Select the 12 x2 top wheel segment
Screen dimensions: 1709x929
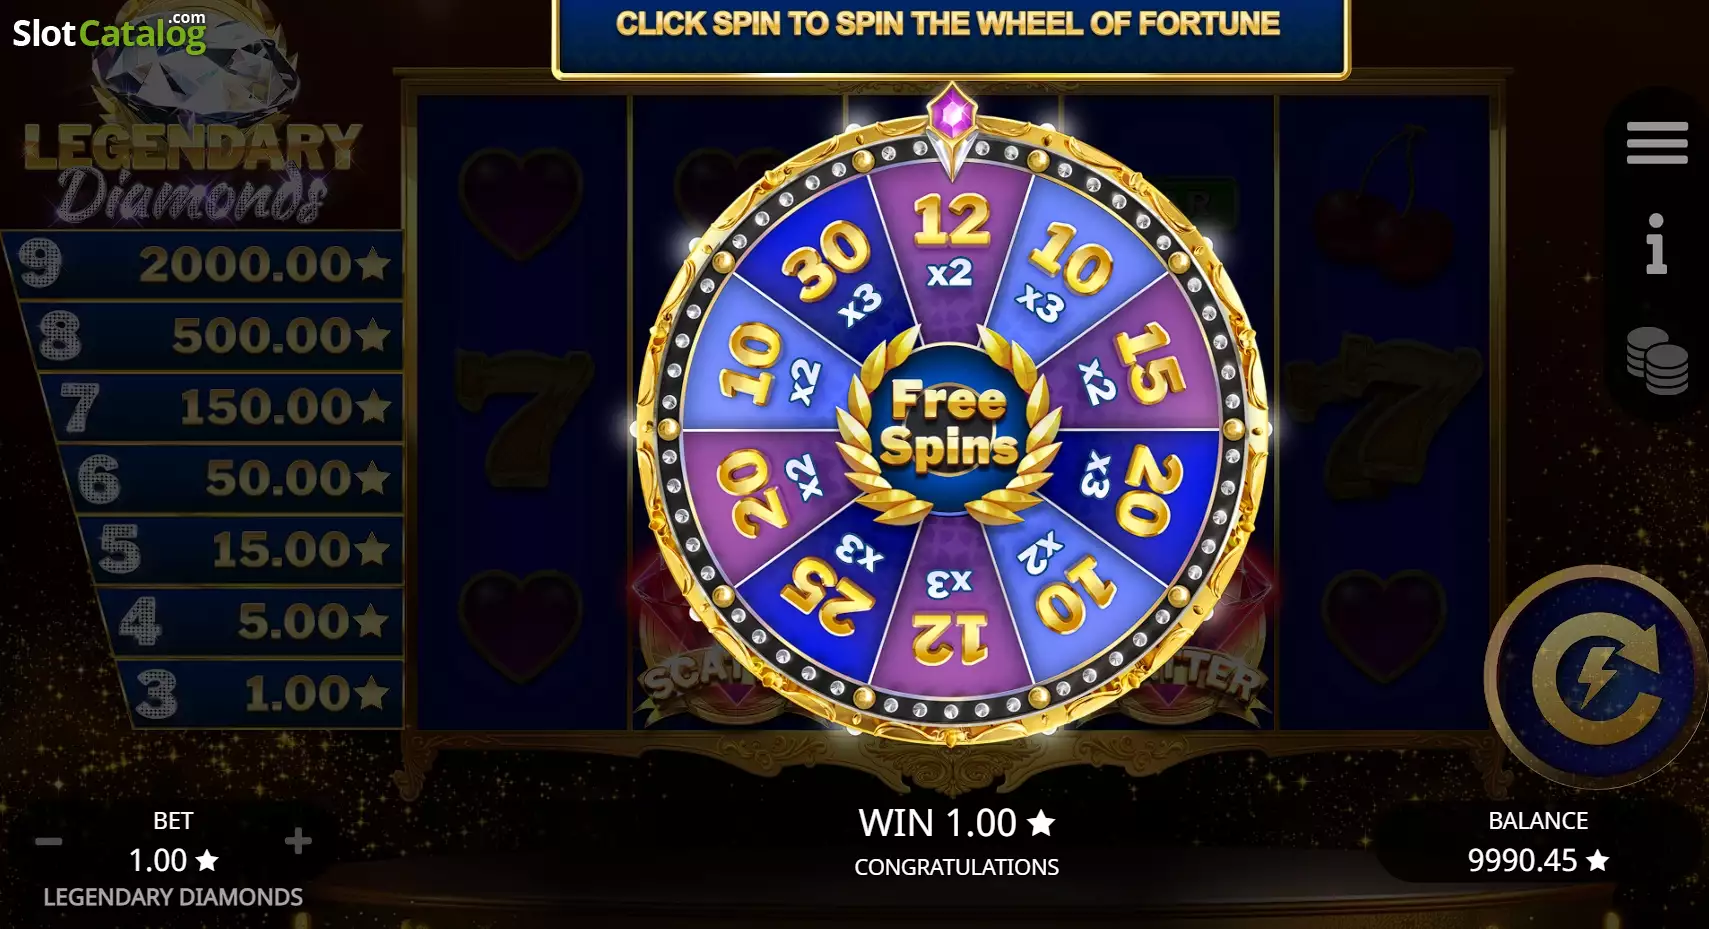pyautogui.click(x=950, y=240)
